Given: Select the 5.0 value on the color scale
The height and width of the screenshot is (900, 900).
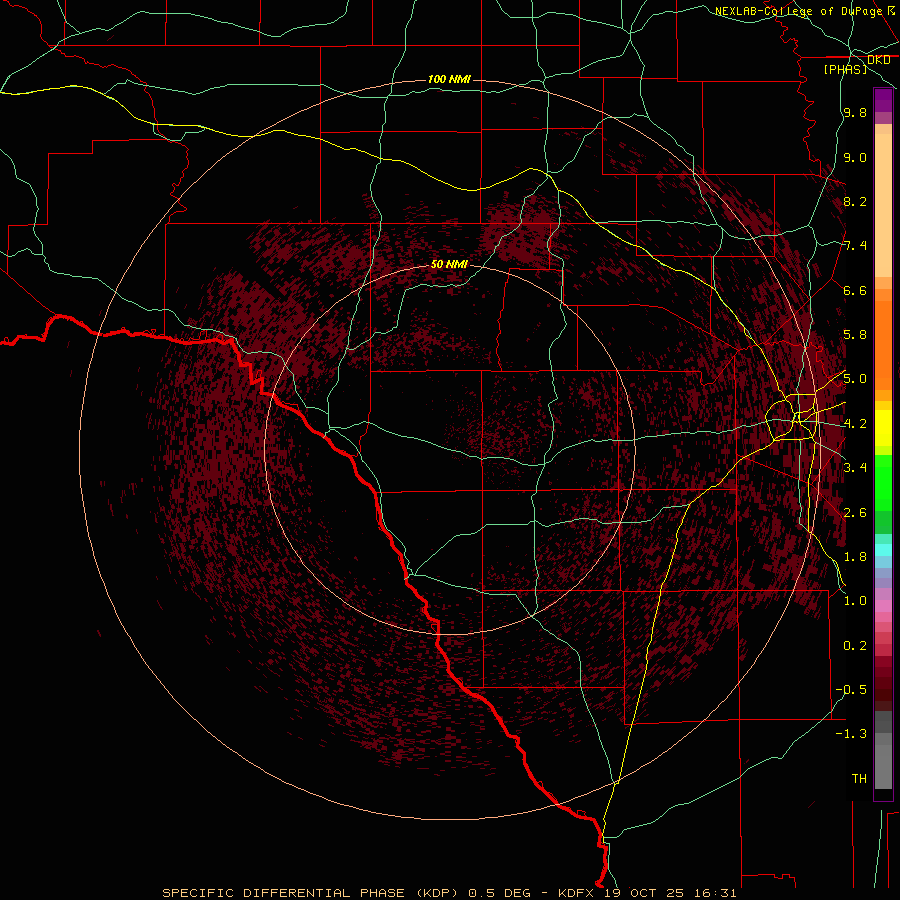Looking at the screenshot, I should 855,379.
